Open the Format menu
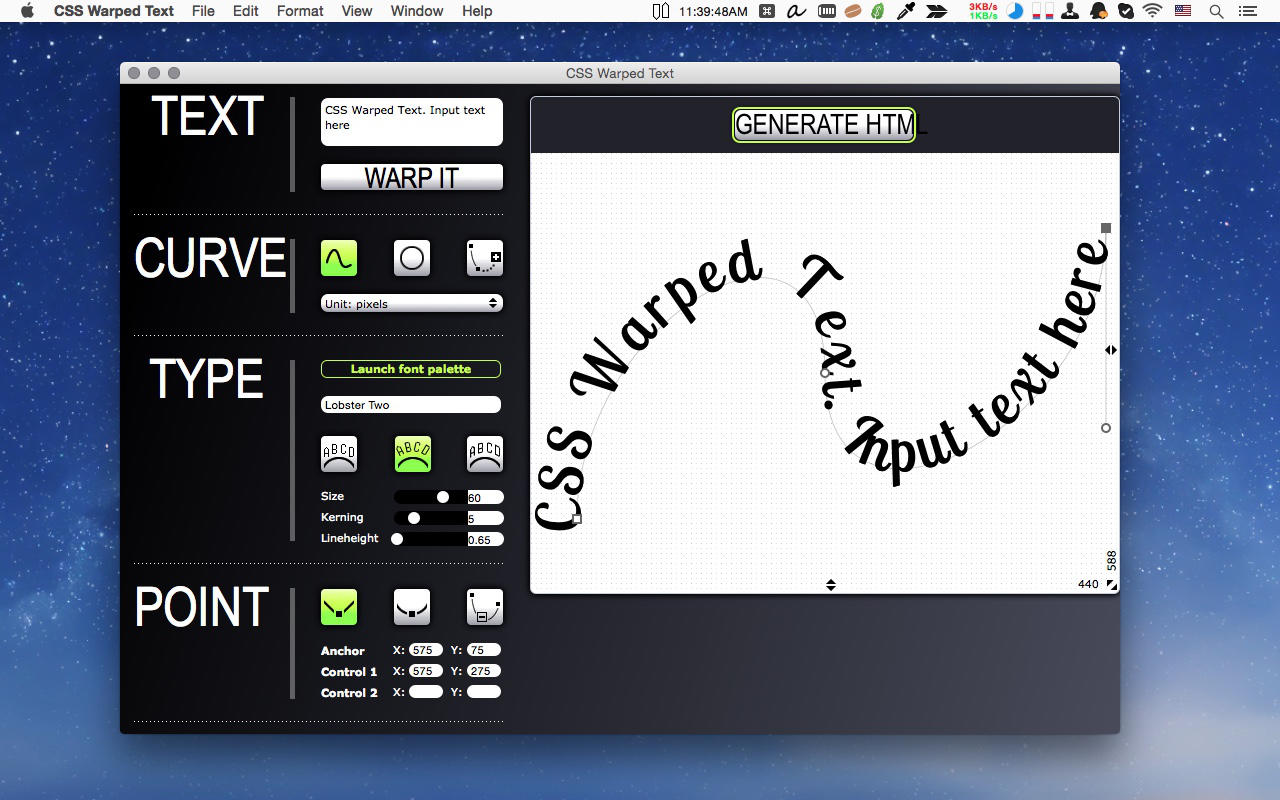 pos(300,11)
